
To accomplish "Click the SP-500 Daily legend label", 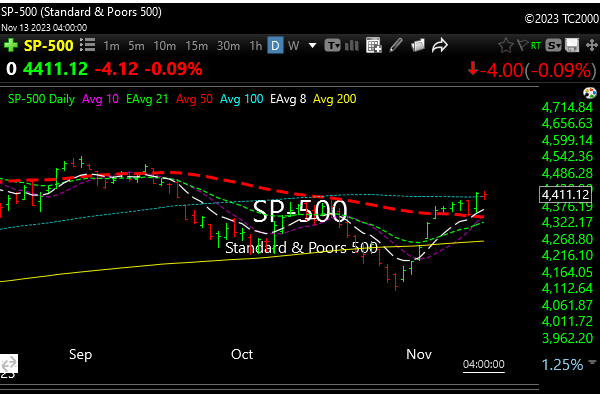I will coord(41,99).
